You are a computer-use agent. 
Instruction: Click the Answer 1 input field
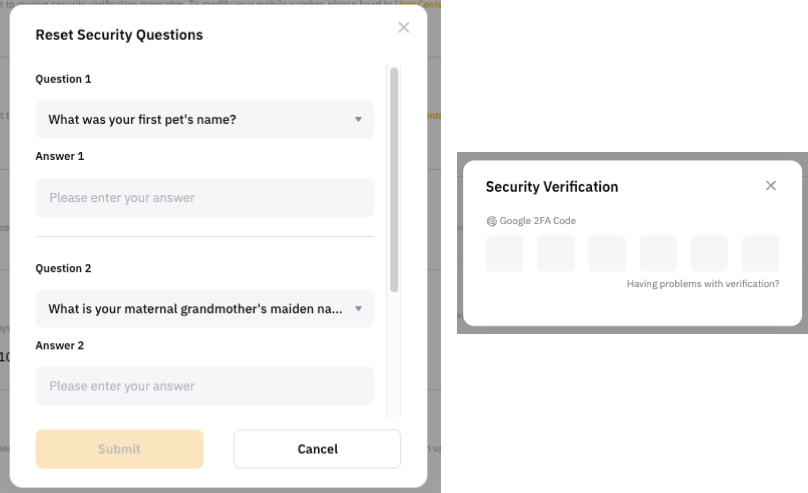204,198
